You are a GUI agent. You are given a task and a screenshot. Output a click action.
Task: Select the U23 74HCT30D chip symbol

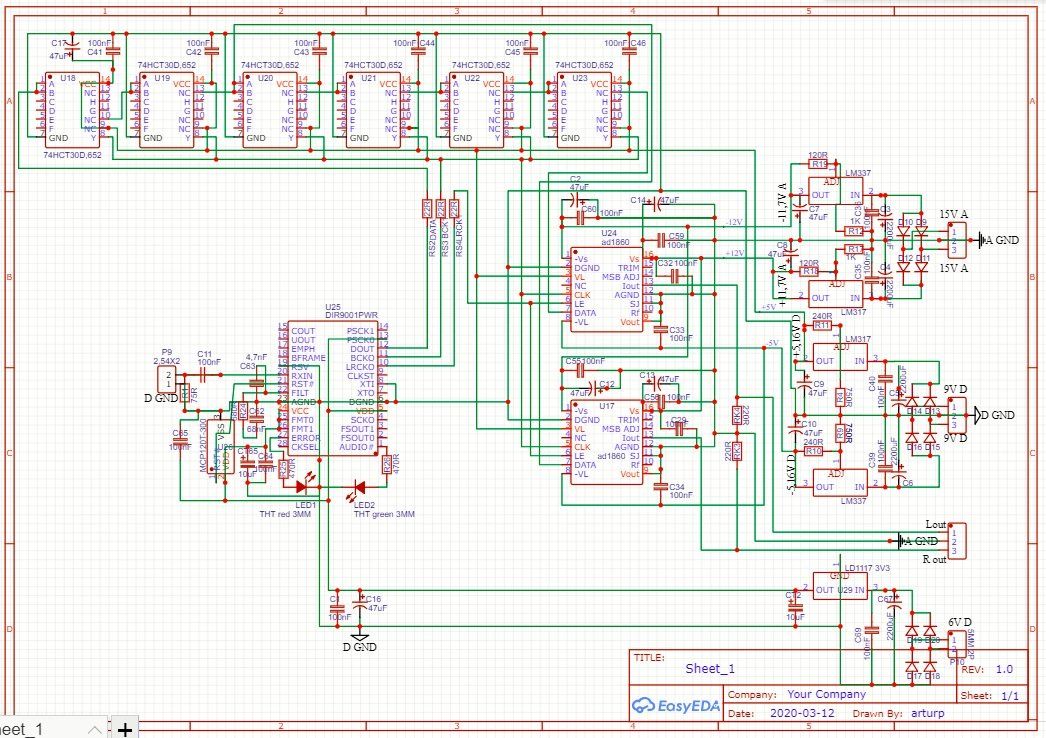(584, 110)
